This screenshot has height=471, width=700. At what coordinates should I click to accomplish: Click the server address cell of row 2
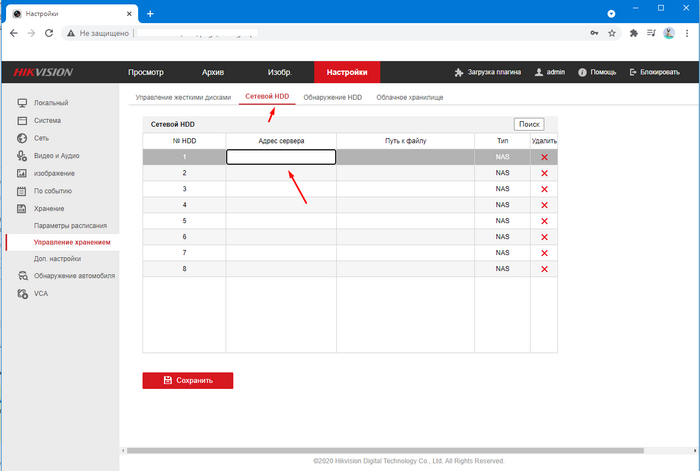tap(281, 173)
